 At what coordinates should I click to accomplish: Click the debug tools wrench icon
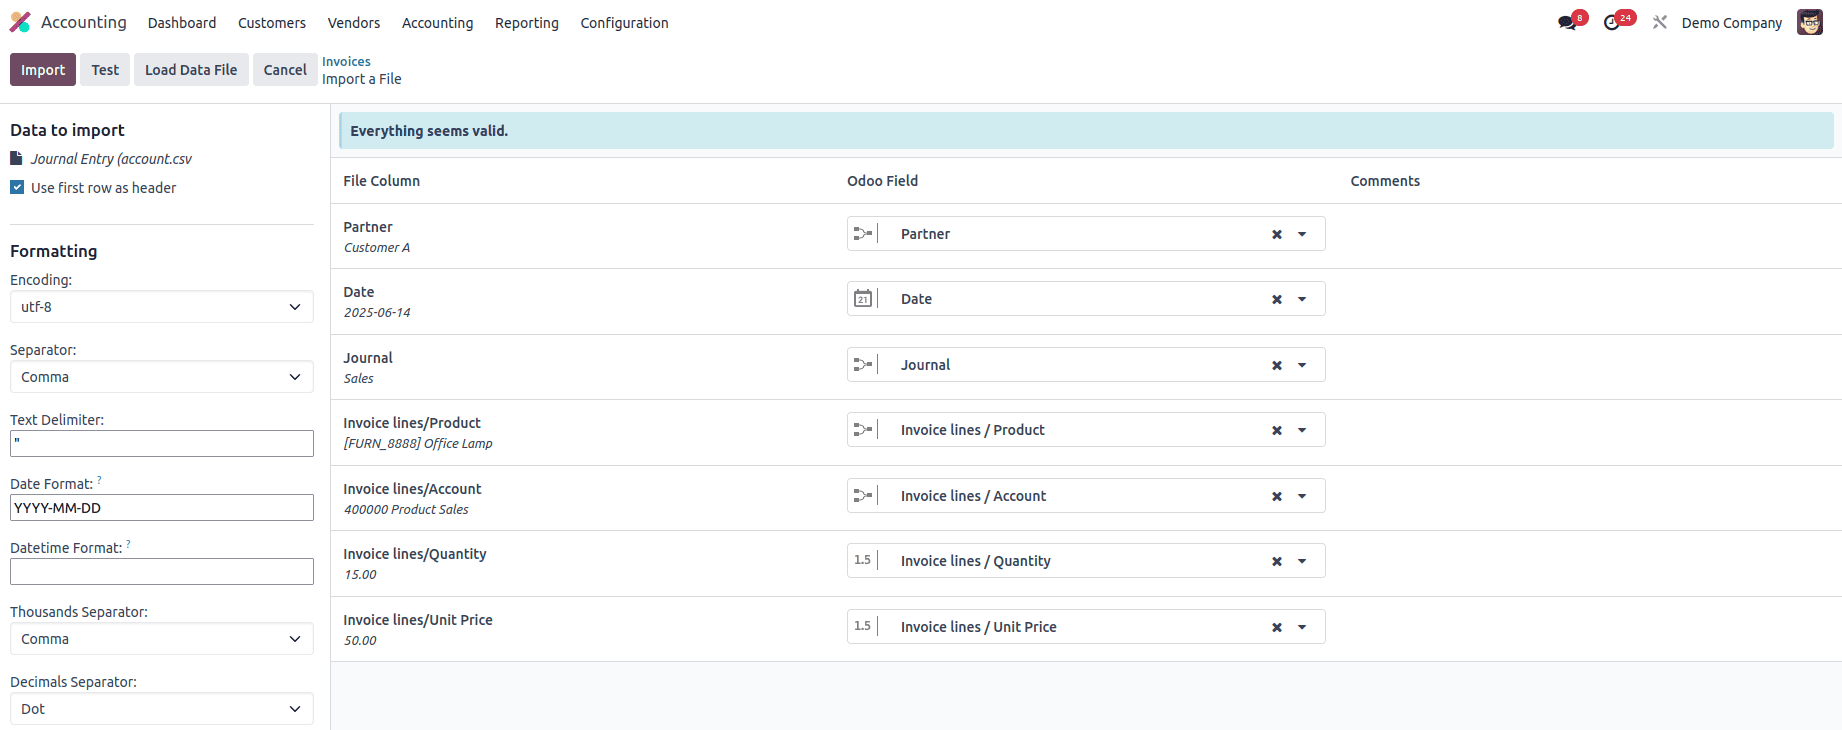(1660, 22)
